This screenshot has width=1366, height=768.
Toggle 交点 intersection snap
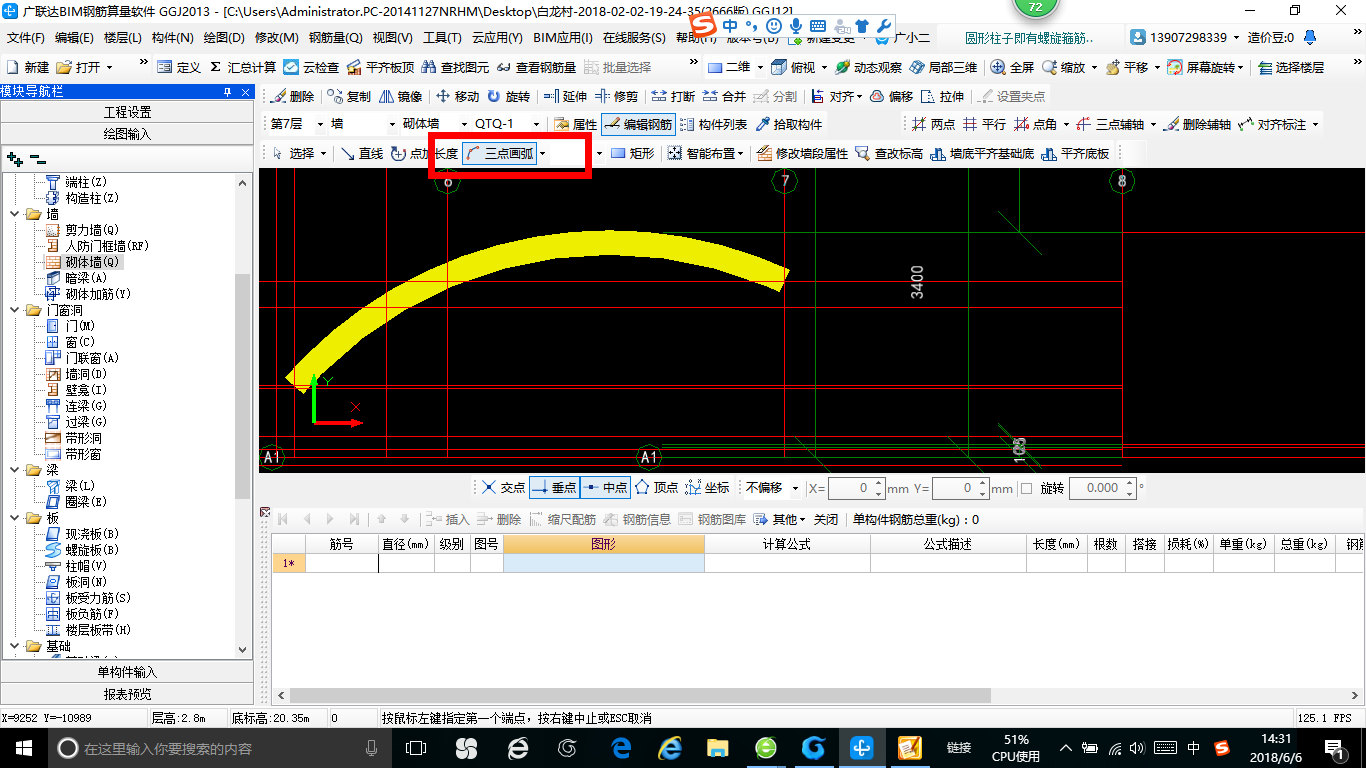point(502,488)
